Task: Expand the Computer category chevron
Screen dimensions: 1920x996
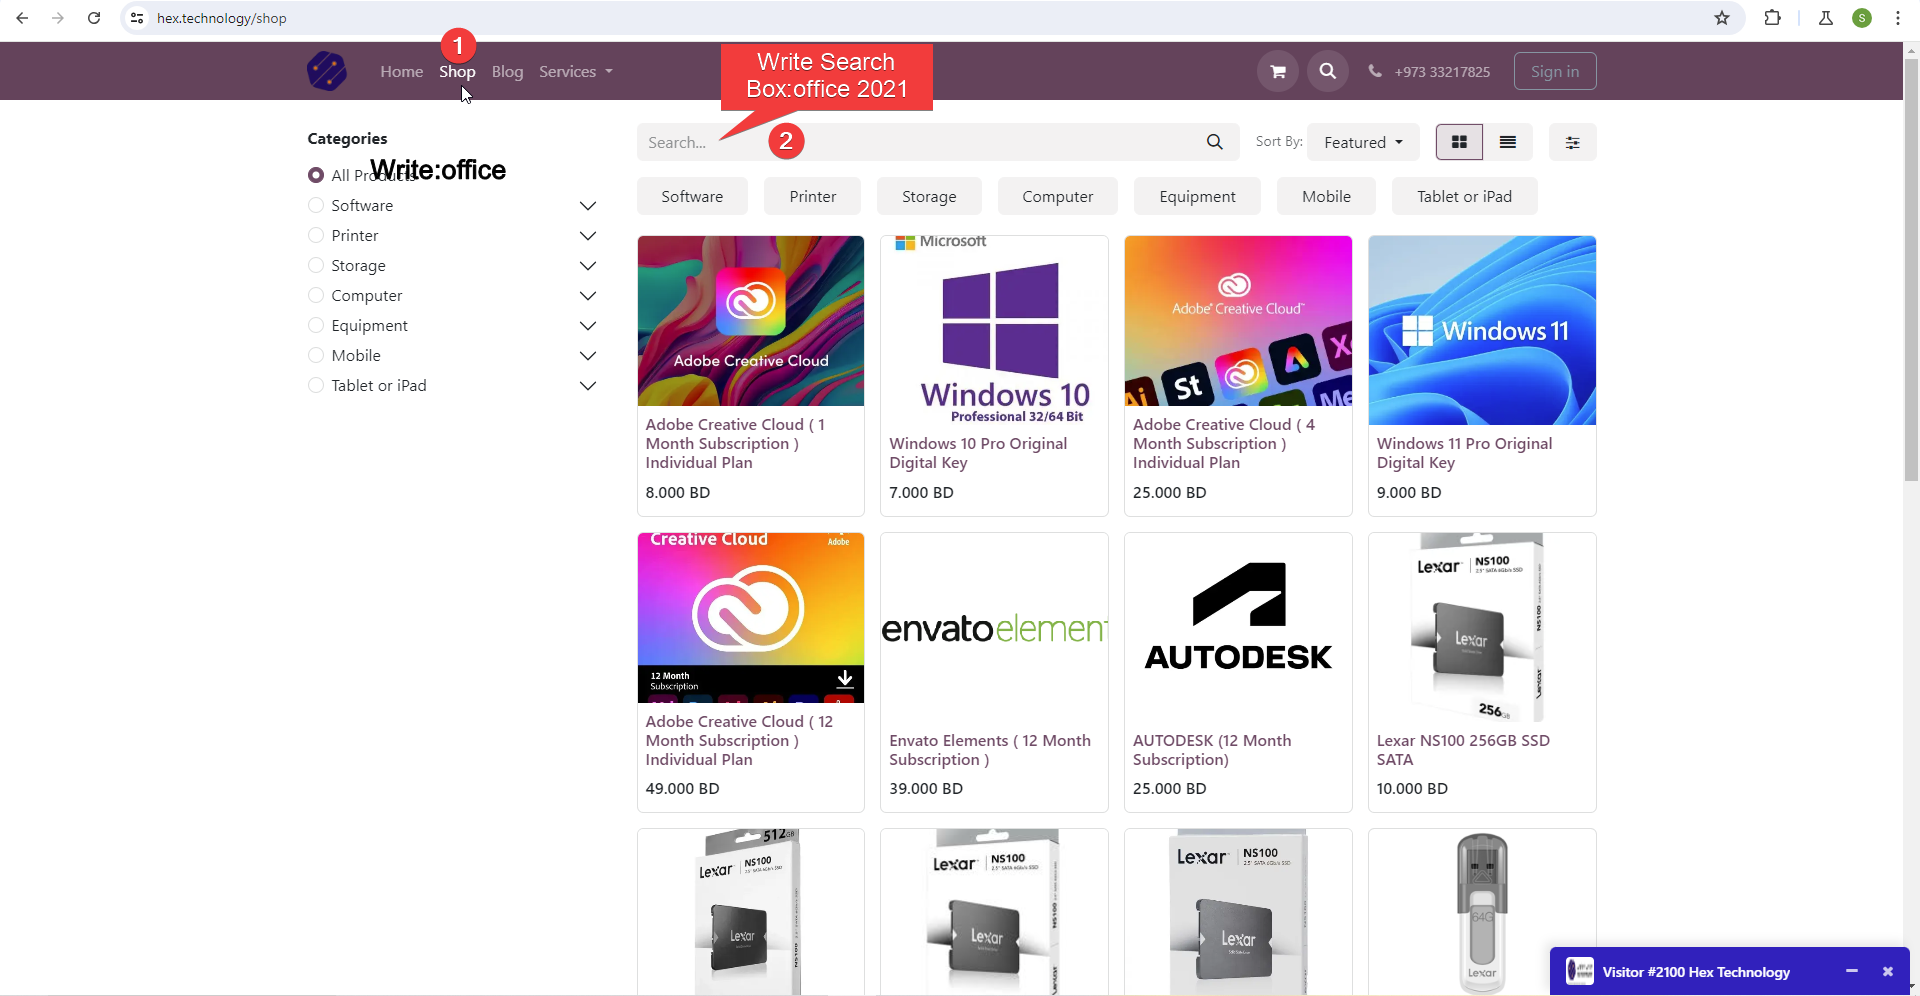Action: click(x=588, y=296)
